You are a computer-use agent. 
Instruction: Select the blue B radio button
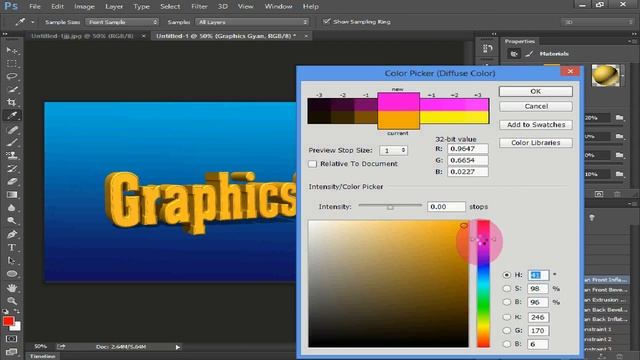(x=507, y=344)
